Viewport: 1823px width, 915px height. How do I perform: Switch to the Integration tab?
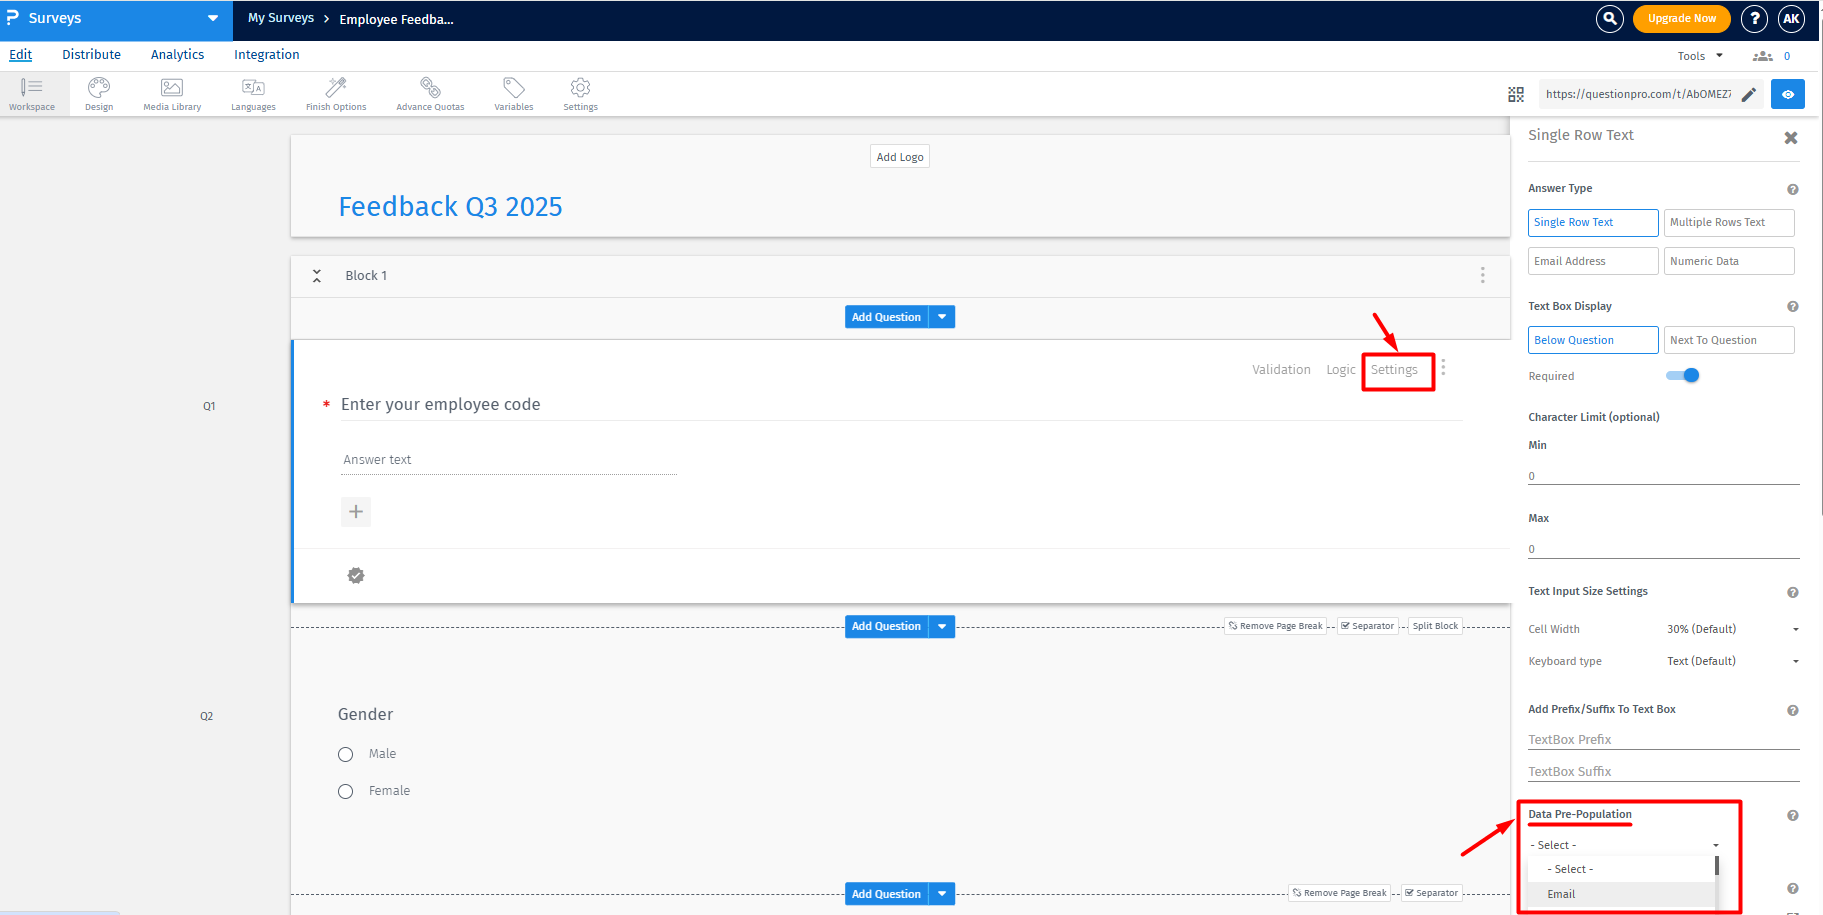267,55
